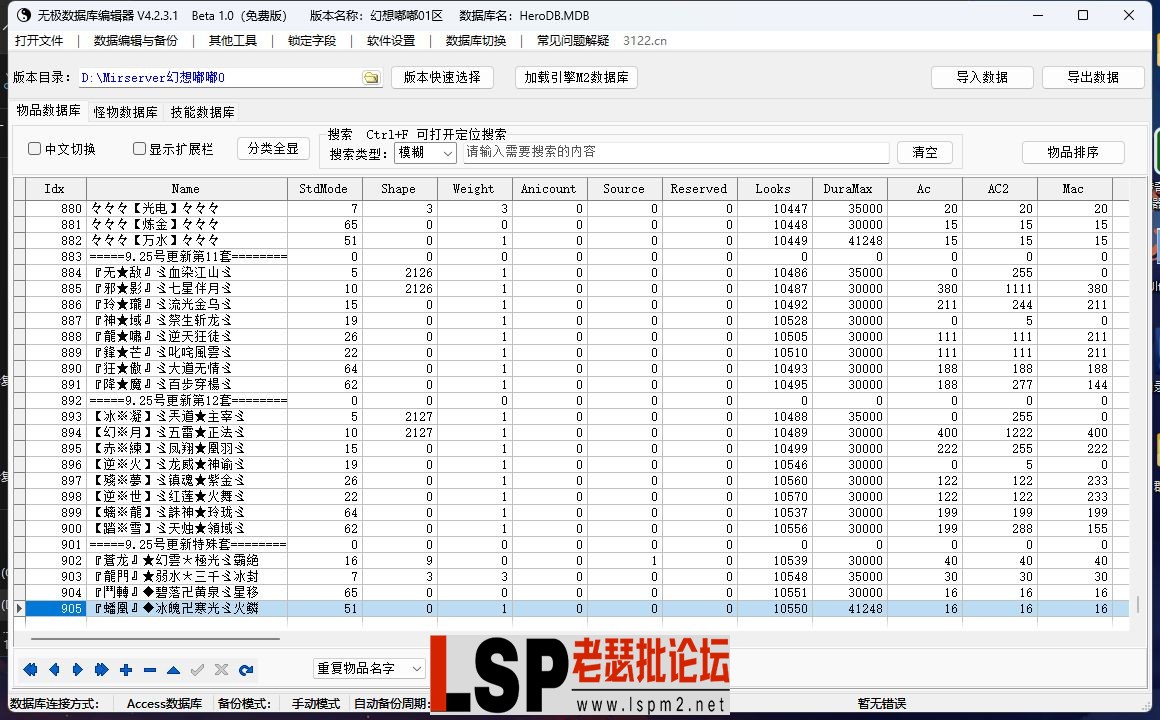Open the folder browse icon beside 版本目录
This screenshot has width=1160, height=720.
click(x=371, y=76)
